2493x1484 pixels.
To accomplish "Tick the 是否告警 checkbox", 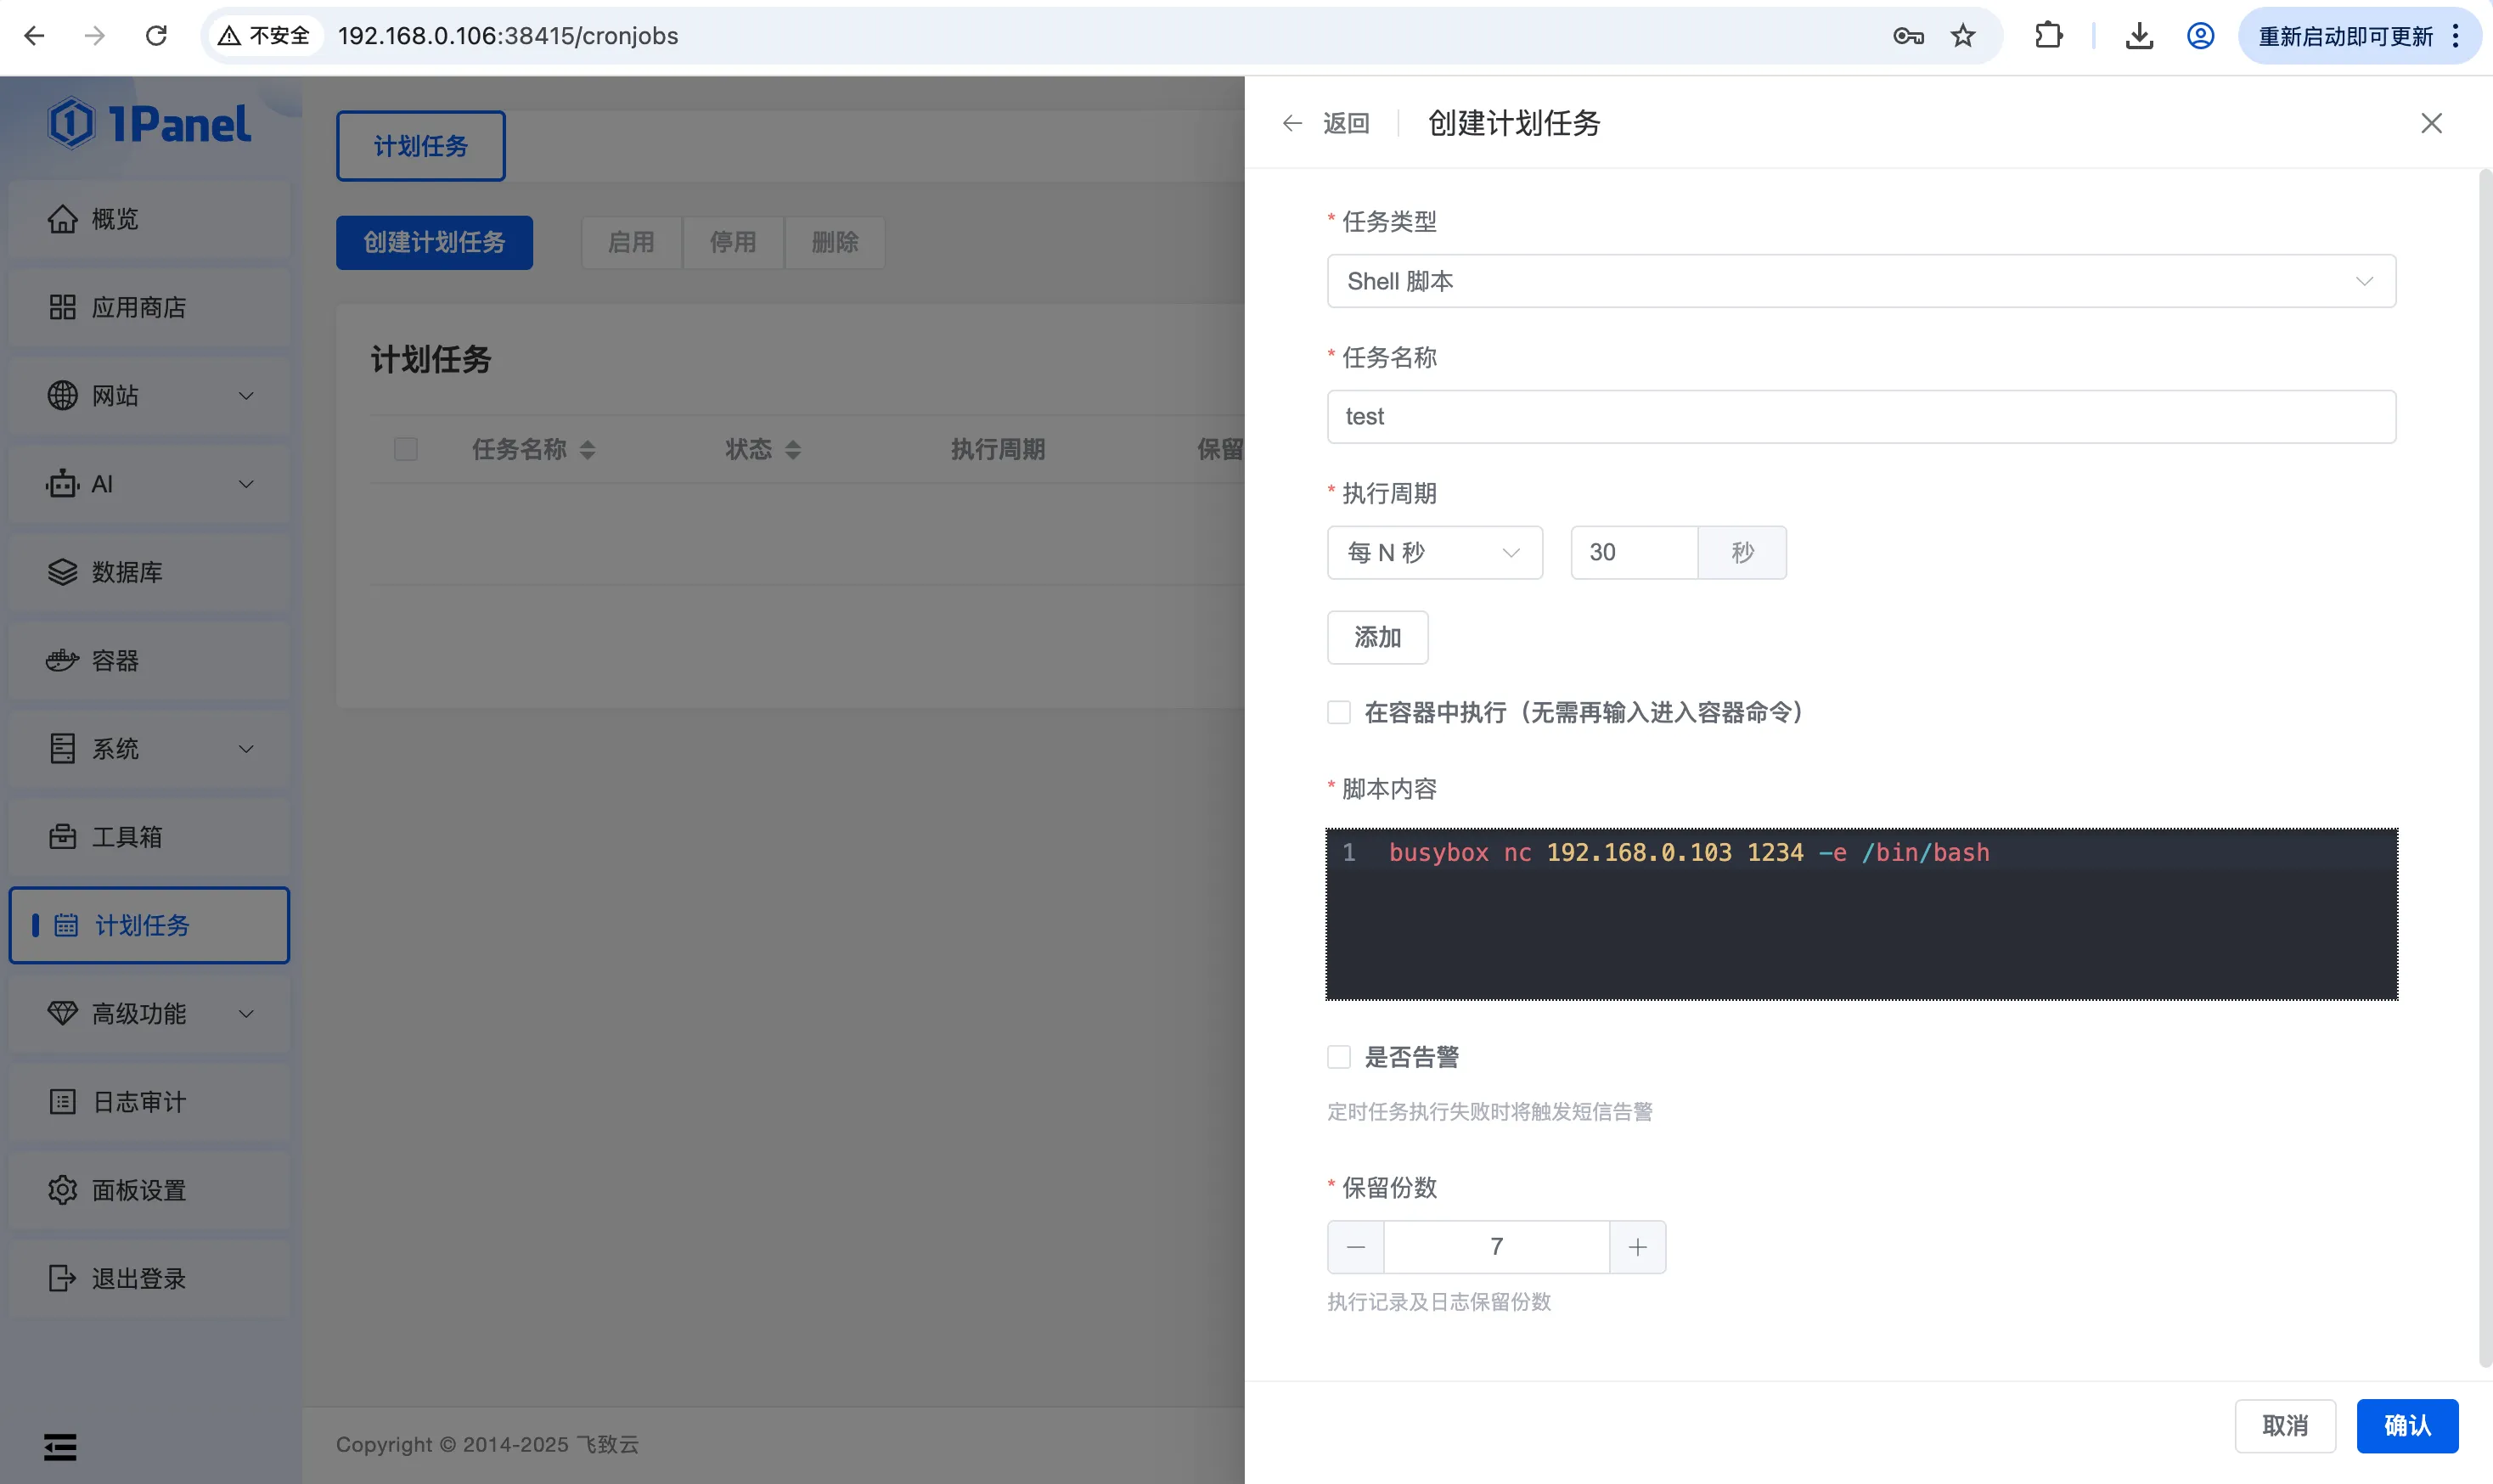I will tap(1339, 1057).
